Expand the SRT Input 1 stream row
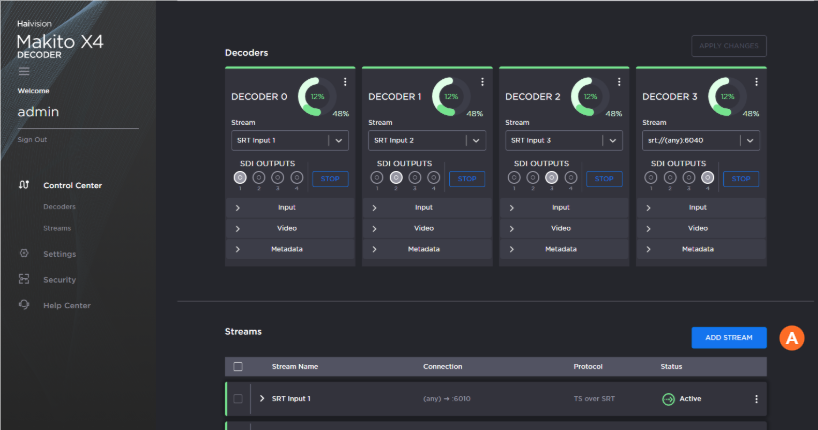 [262, 399]
